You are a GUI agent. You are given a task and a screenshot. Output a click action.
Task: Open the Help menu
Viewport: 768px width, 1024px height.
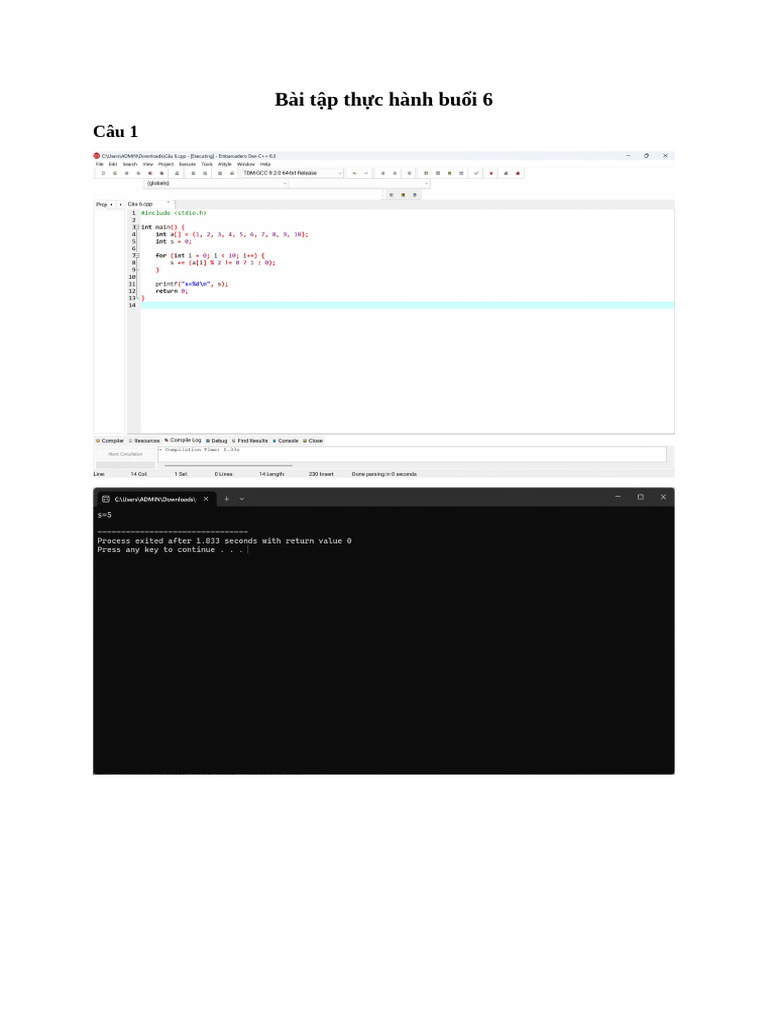[265, 164]
